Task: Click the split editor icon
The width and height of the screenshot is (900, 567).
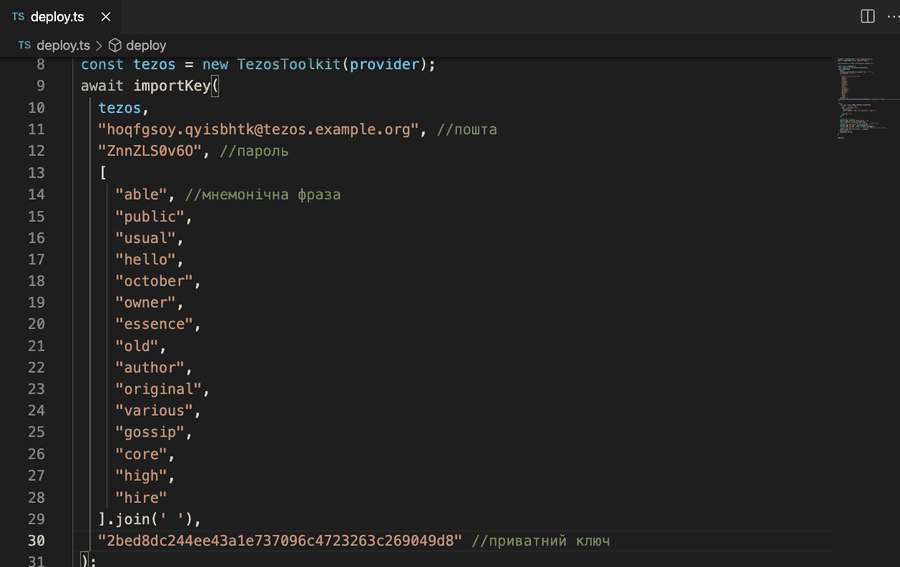Action: click(x=867, y=16)
